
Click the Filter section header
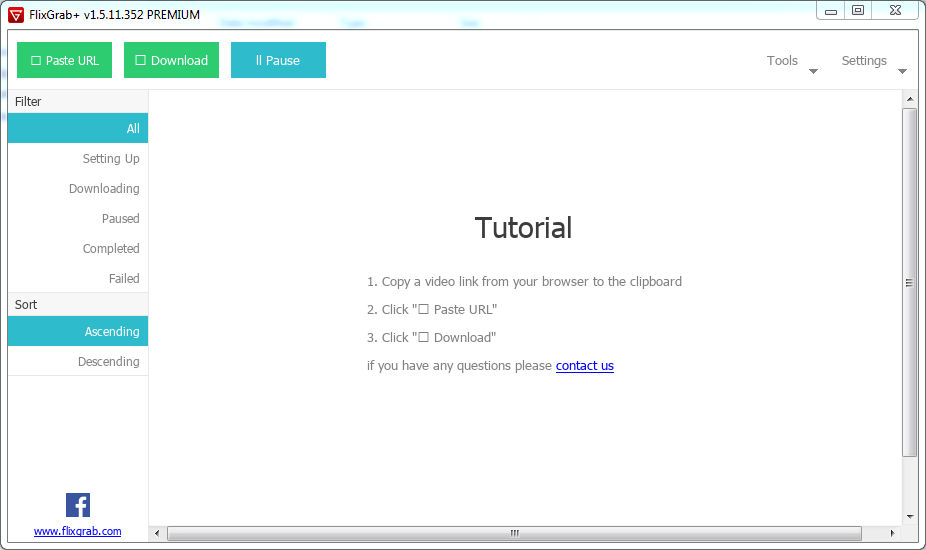coord(78,102)
